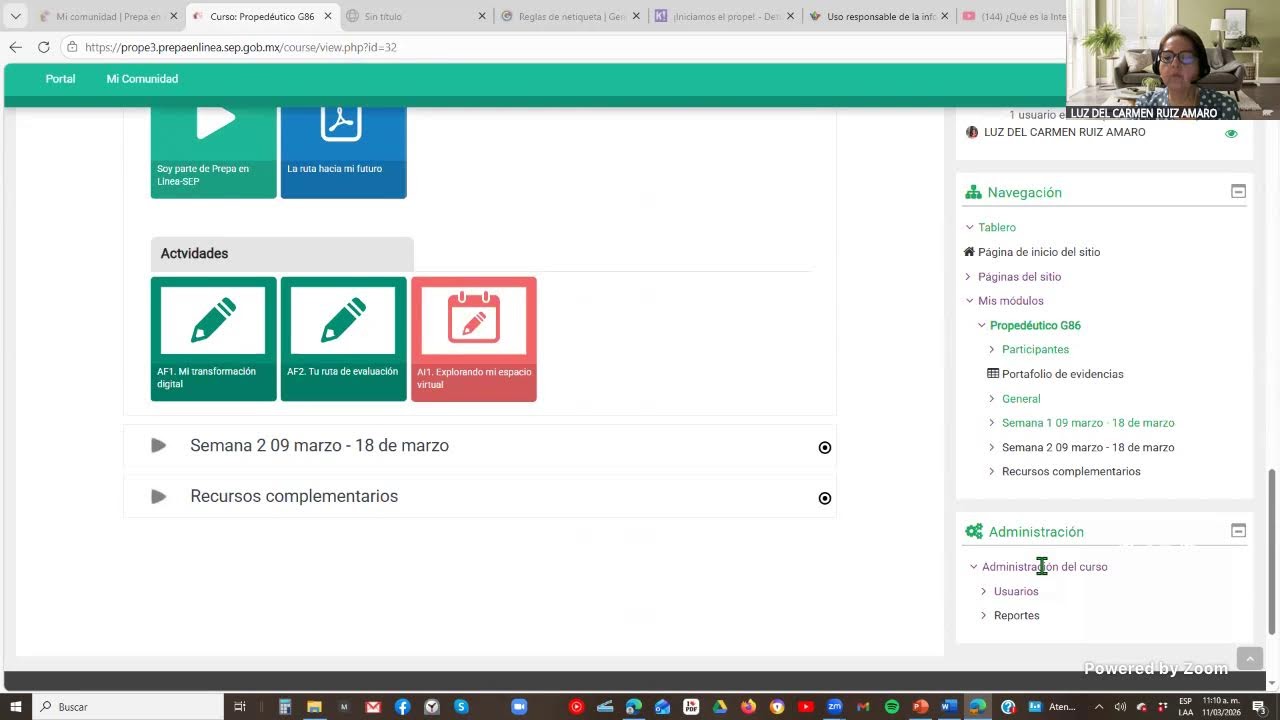Viewport: 1280px width, 720px height.
Task: Click the page vertical scrollbar thumb
Action: [x=1272, y=551]
